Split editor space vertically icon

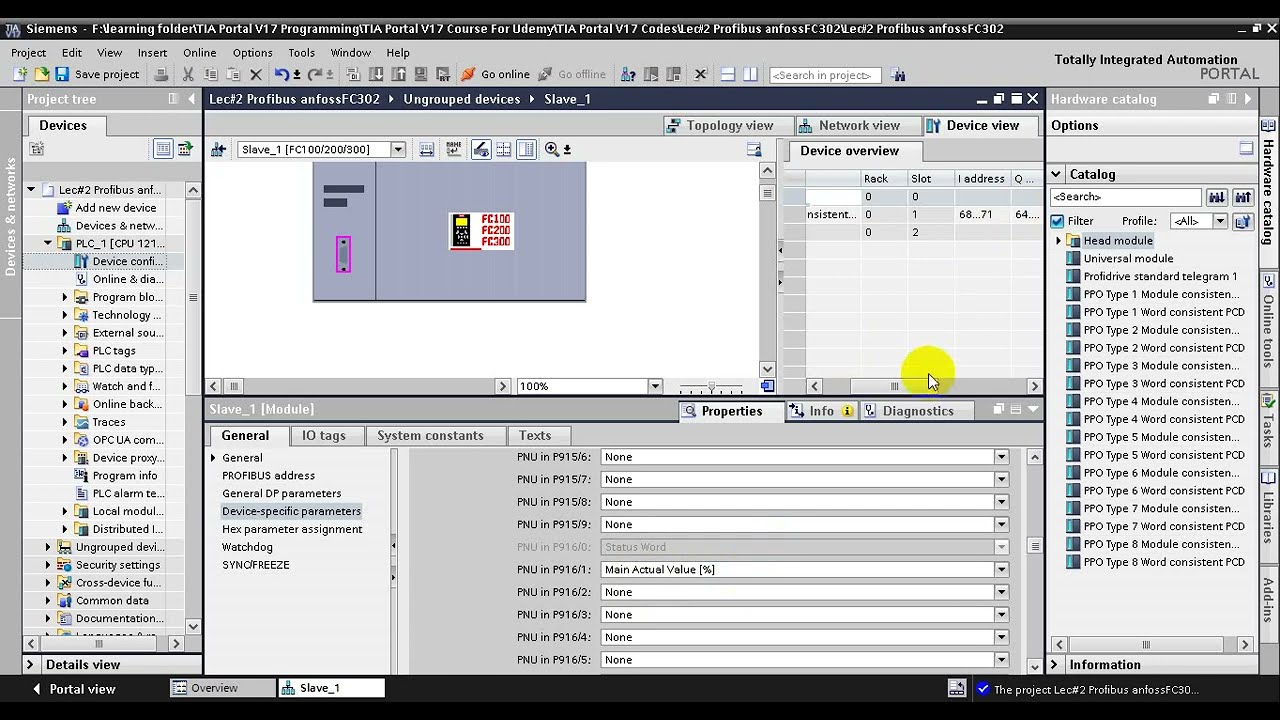click(751, 75)
